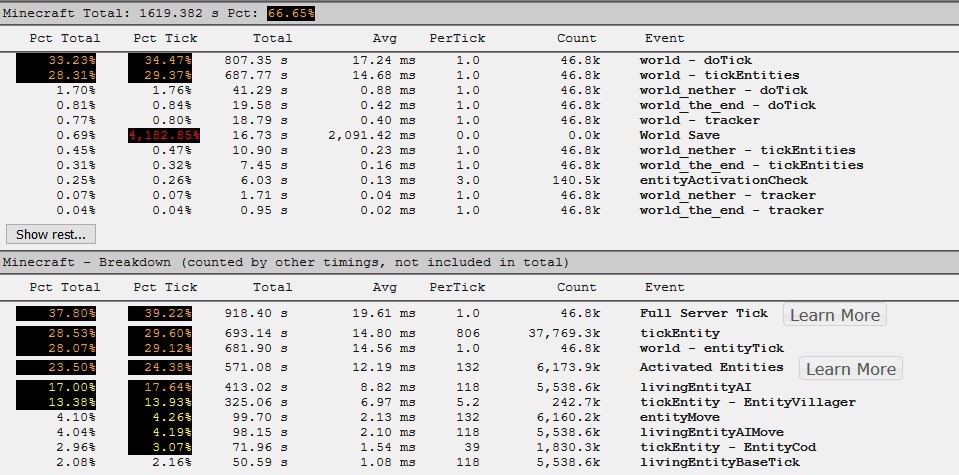The width and height of the screenshot is (959, 475).
Task: Select the tickEntity - EntityVillager event
Action: tap(747, 402)
